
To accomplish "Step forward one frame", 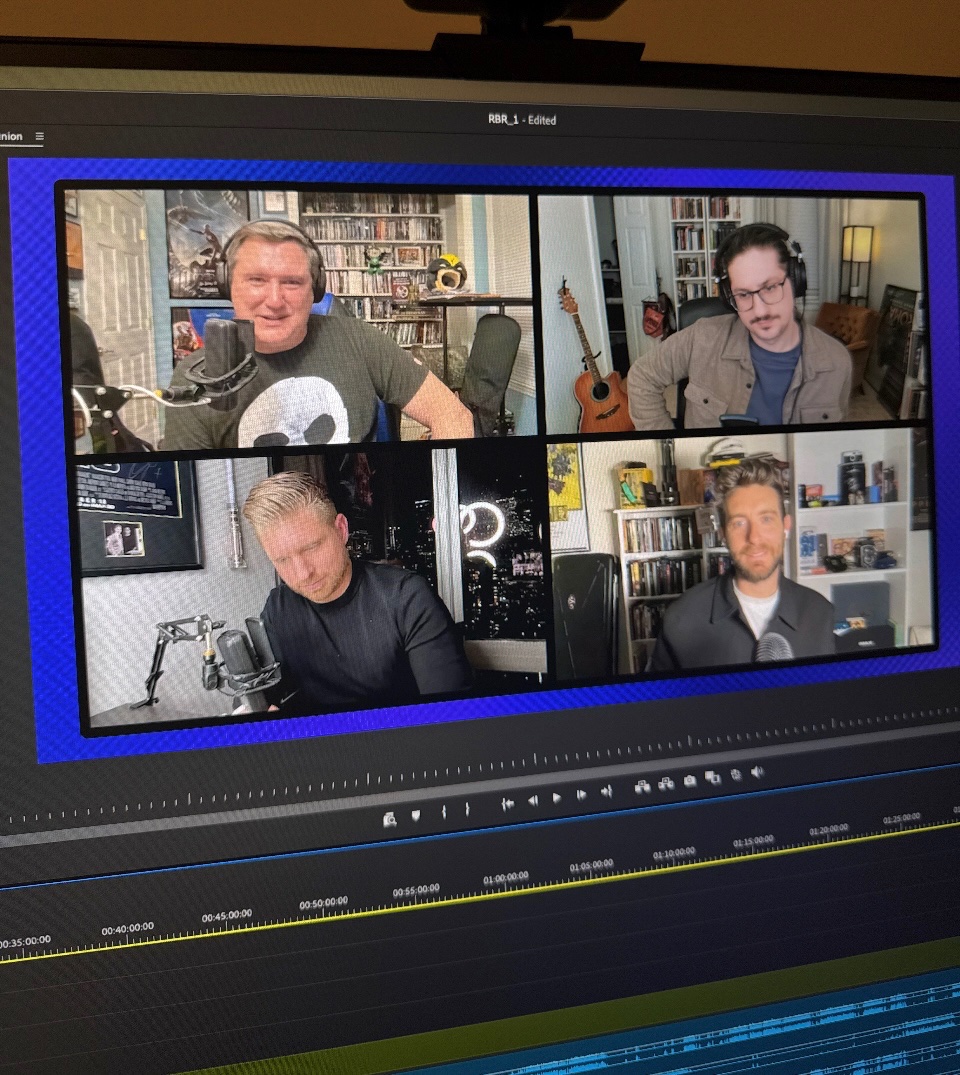I will tap(581, 795).
